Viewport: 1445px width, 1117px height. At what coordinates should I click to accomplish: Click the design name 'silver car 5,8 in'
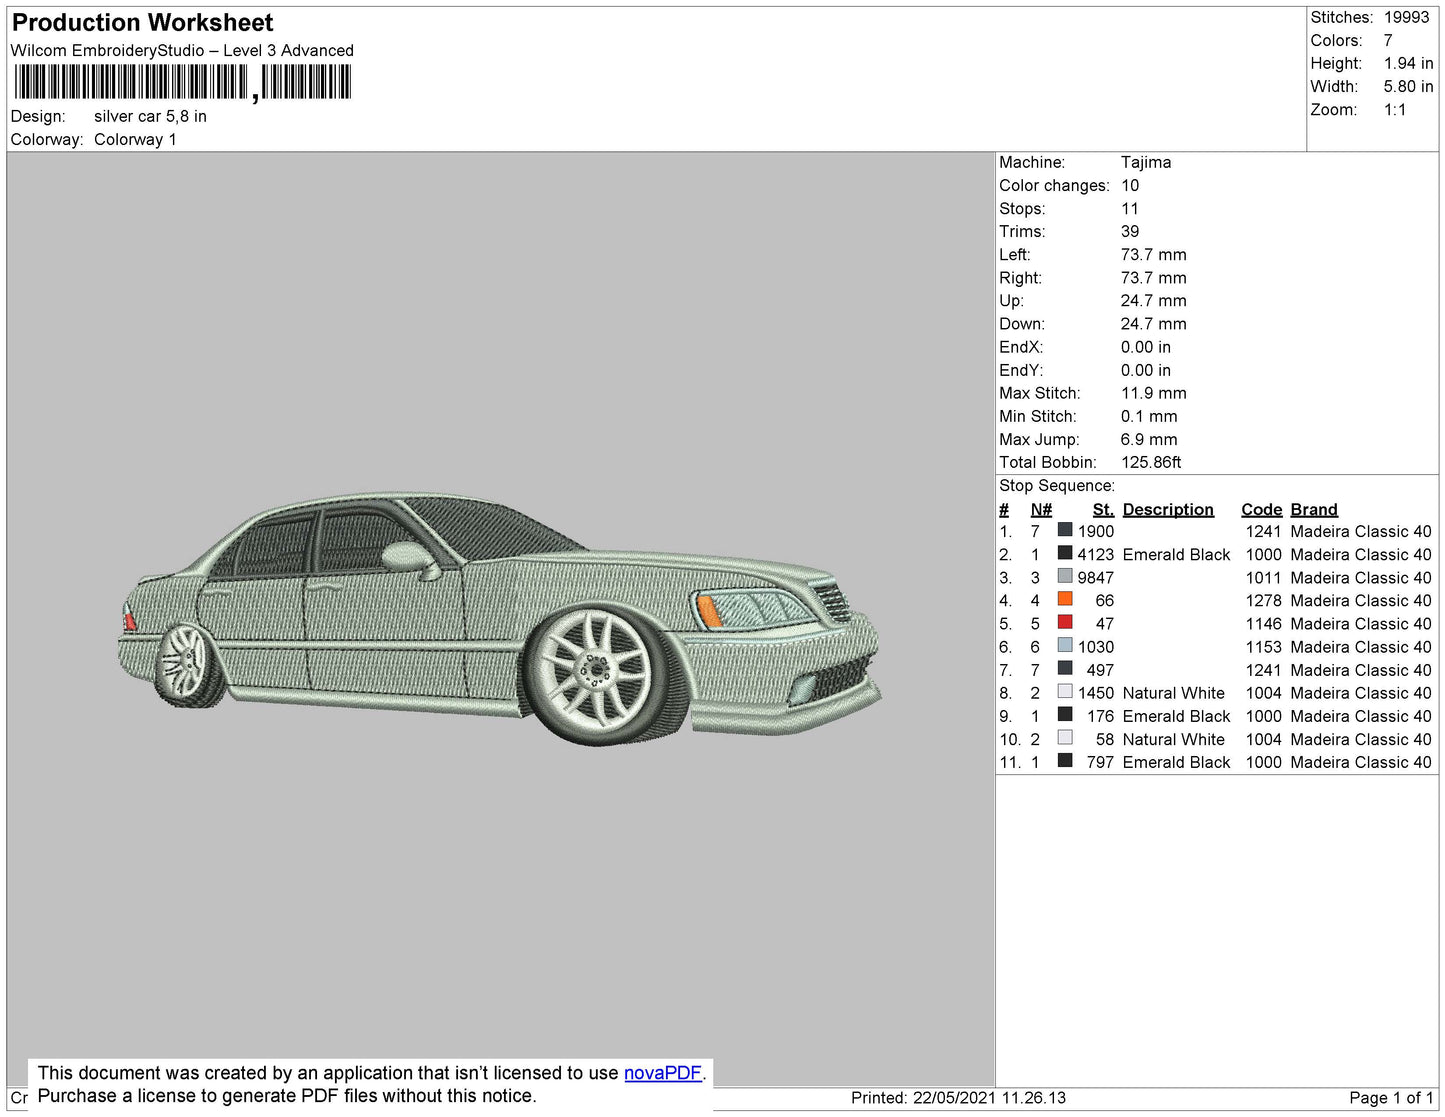pos(150,116)
